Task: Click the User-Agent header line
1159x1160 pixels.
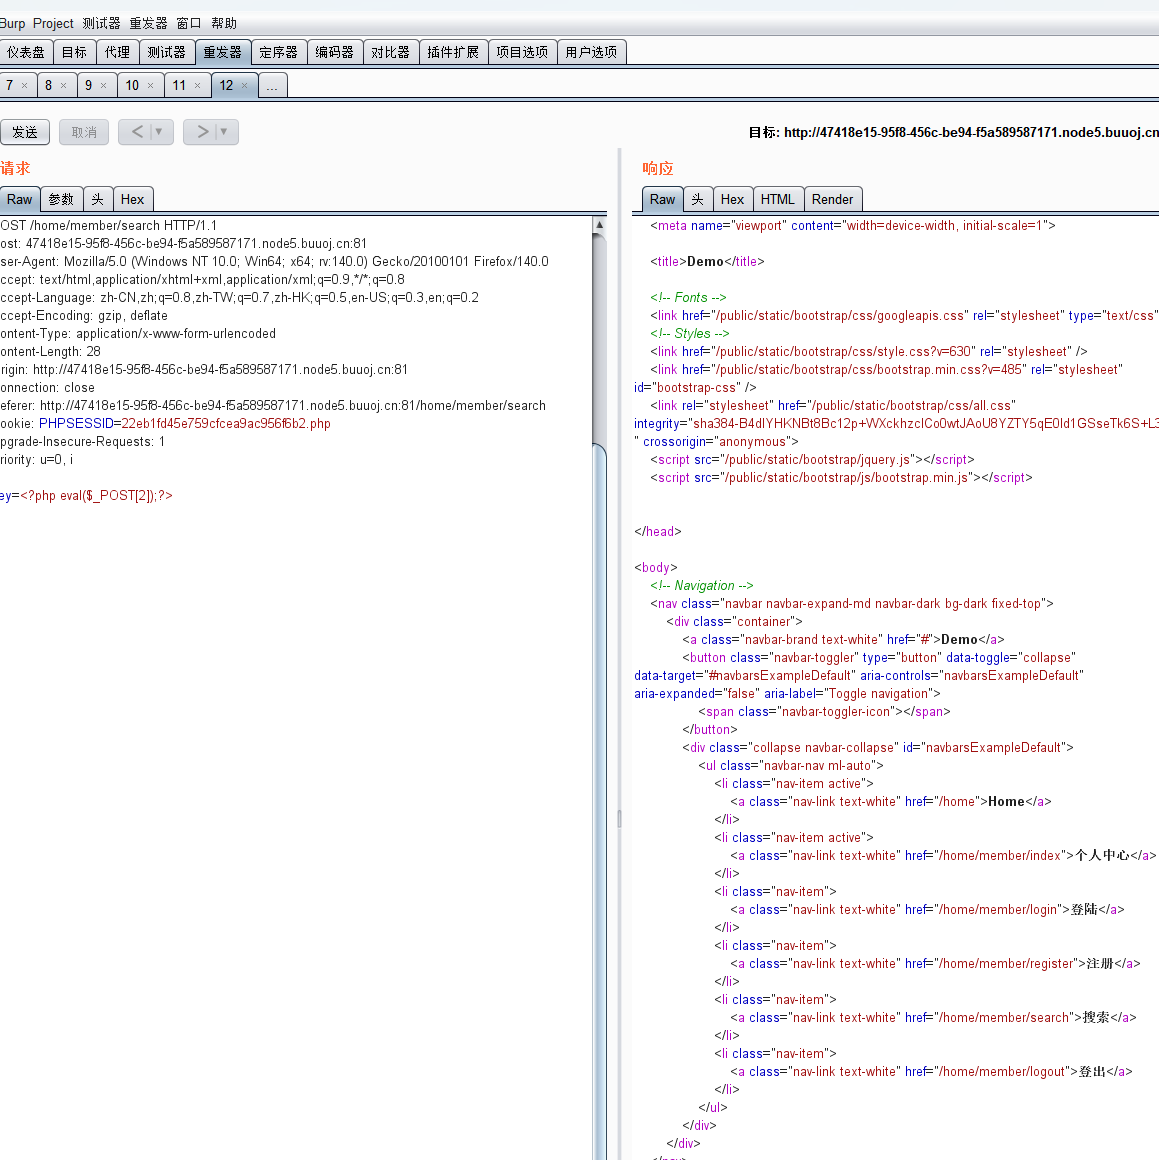Action: pos(274,261)
